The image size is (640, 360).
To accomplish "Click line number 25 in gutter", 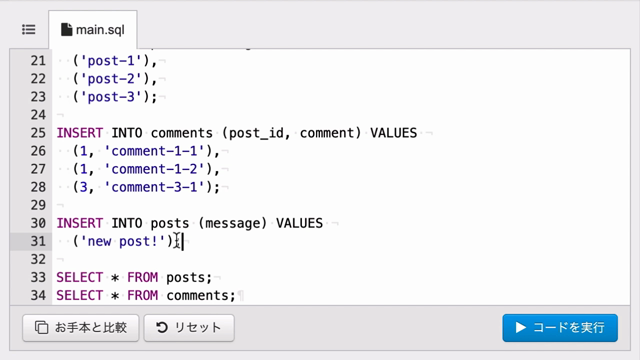I will click(x=38, y=133).
